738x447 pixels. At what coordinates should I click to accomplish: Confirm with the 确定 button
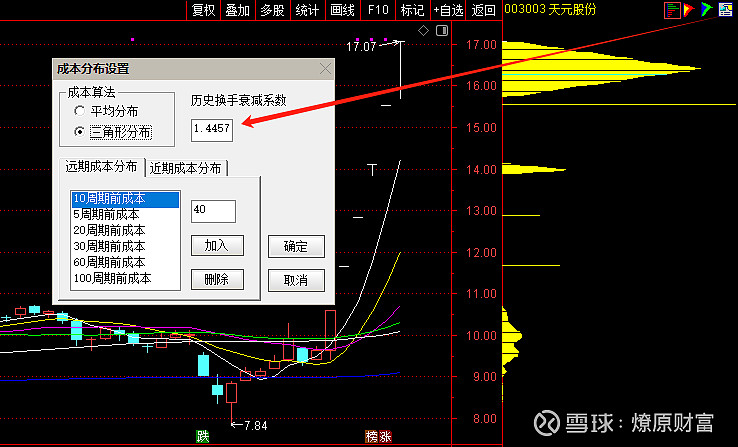point(296,247)
